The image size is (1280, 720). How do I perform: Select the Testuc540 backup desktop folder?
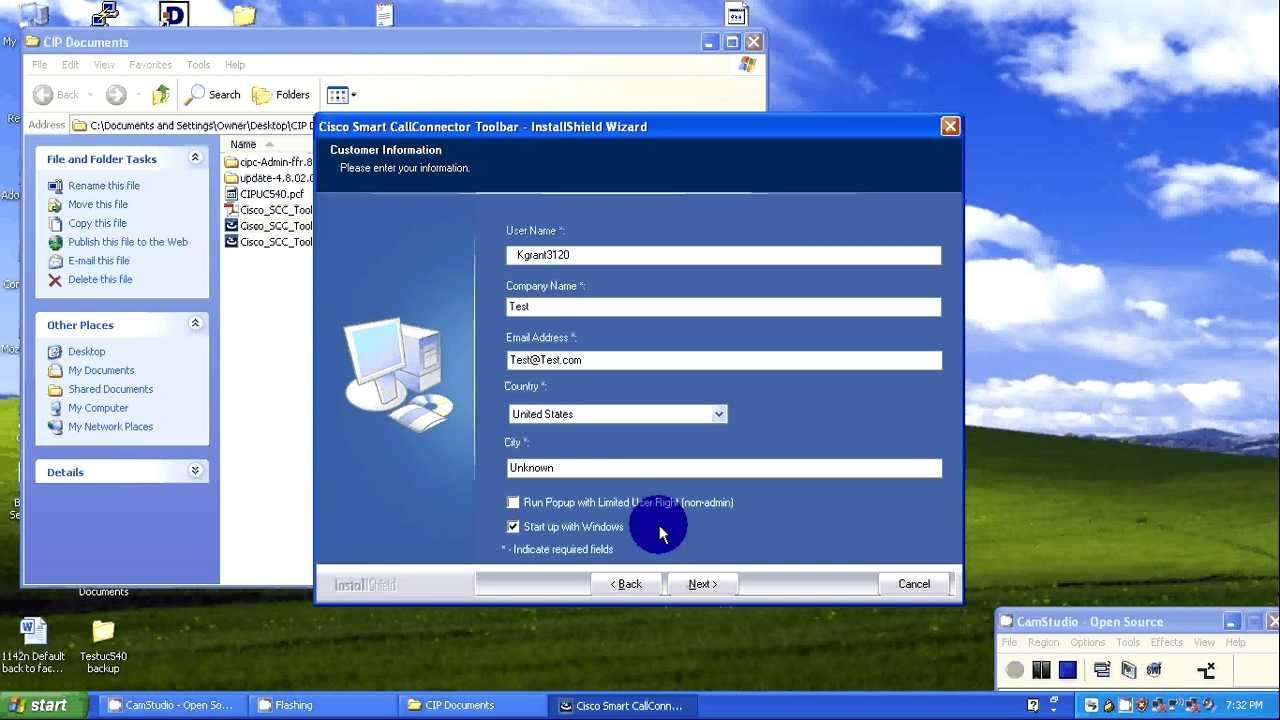(x=103, y=645)
